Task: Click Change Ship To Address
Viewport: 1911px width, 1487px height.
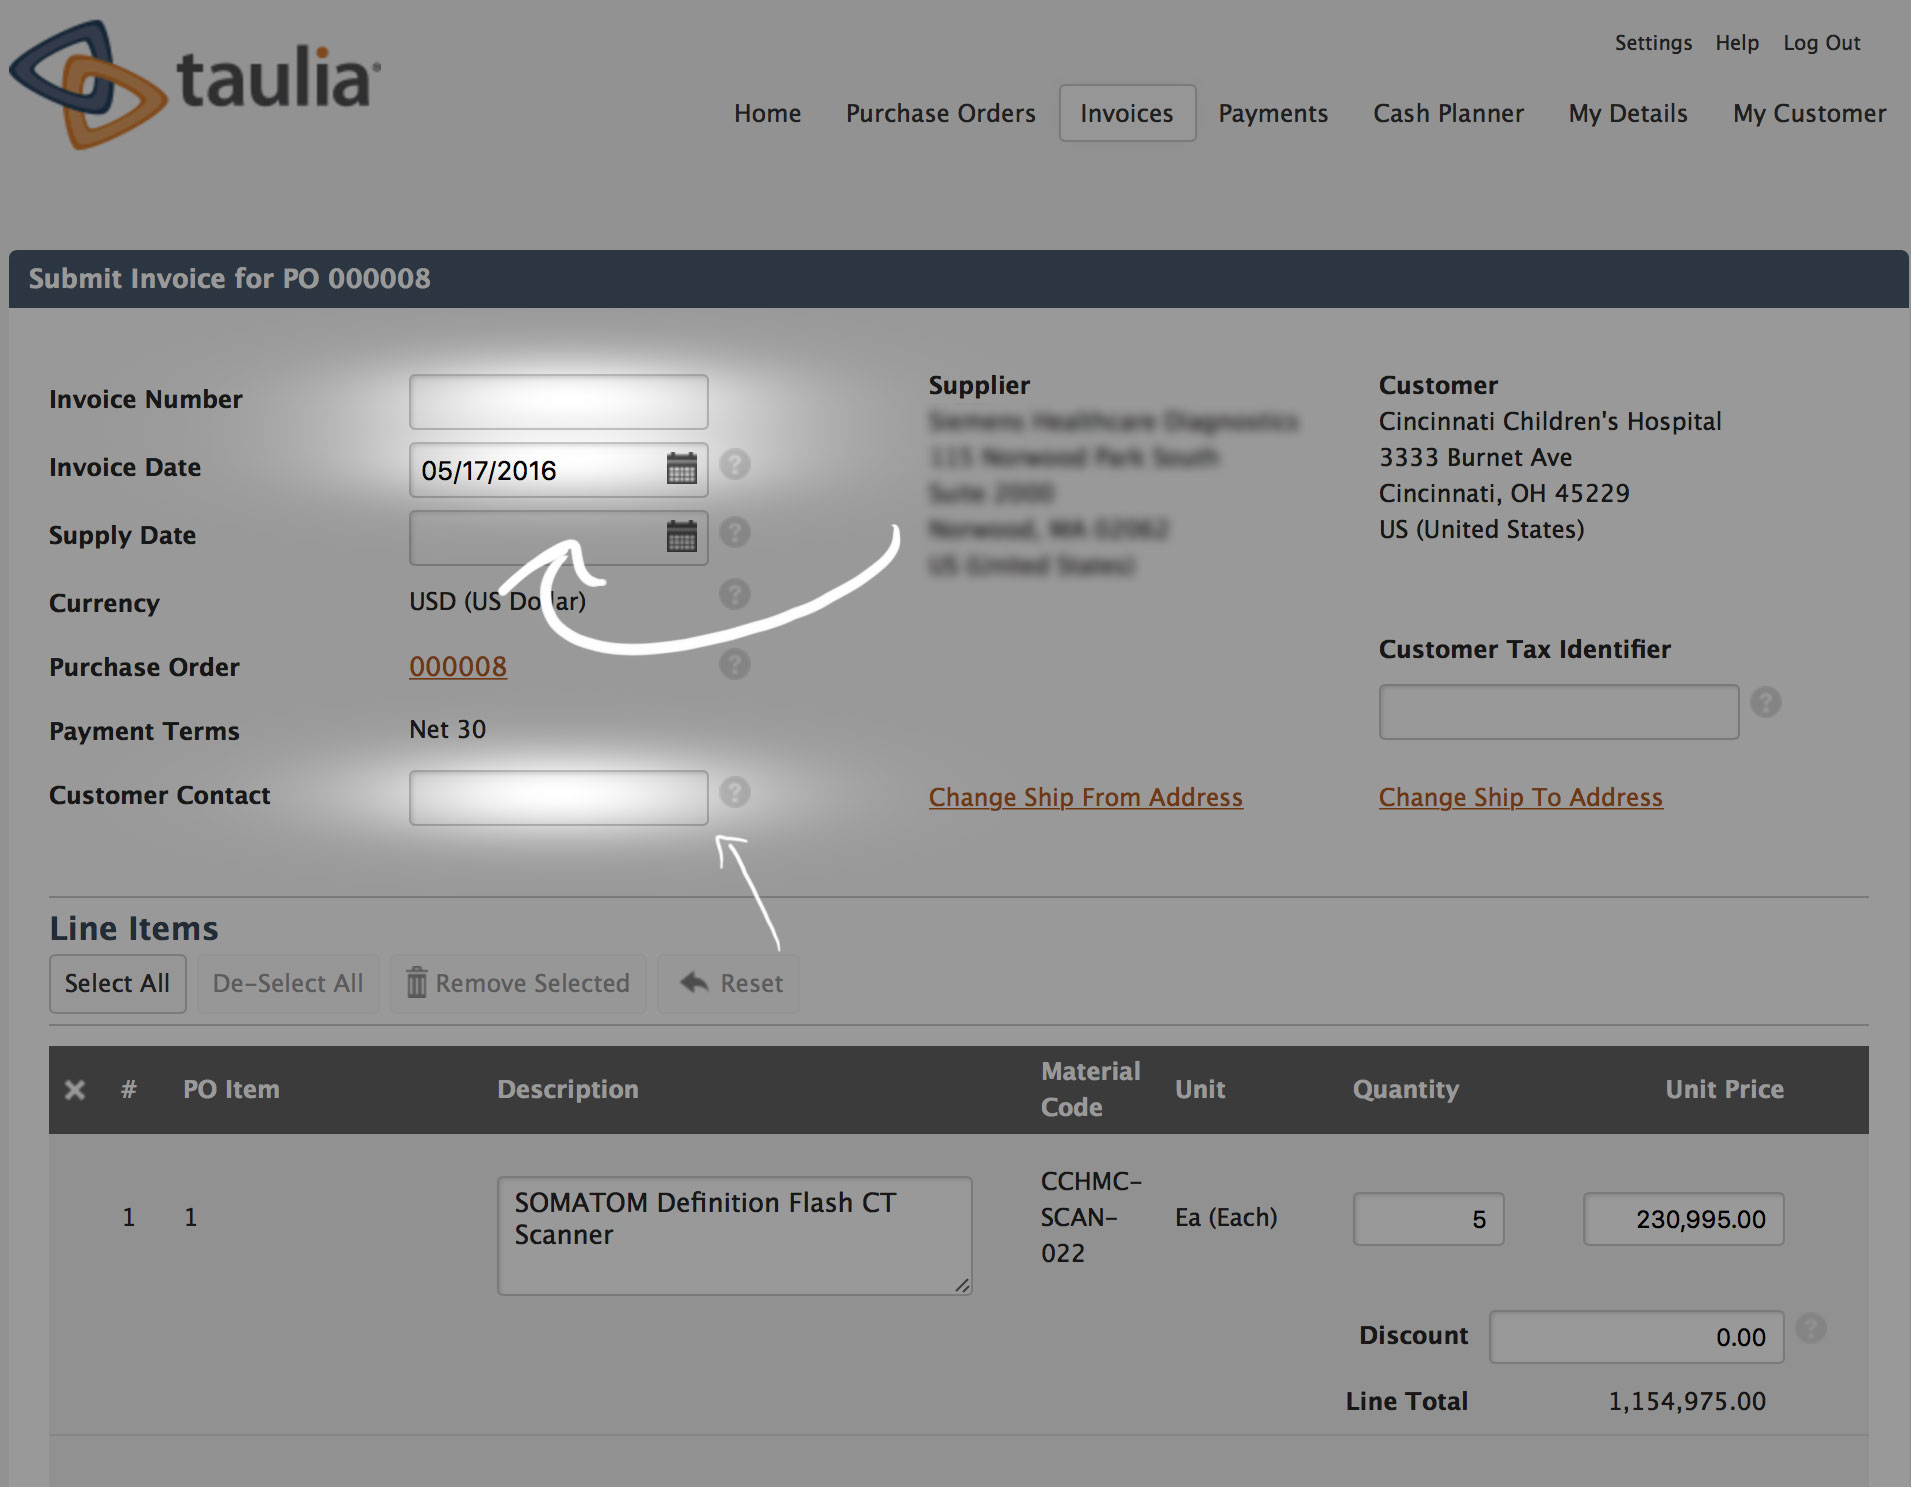Action: [x=1521, y=797]
